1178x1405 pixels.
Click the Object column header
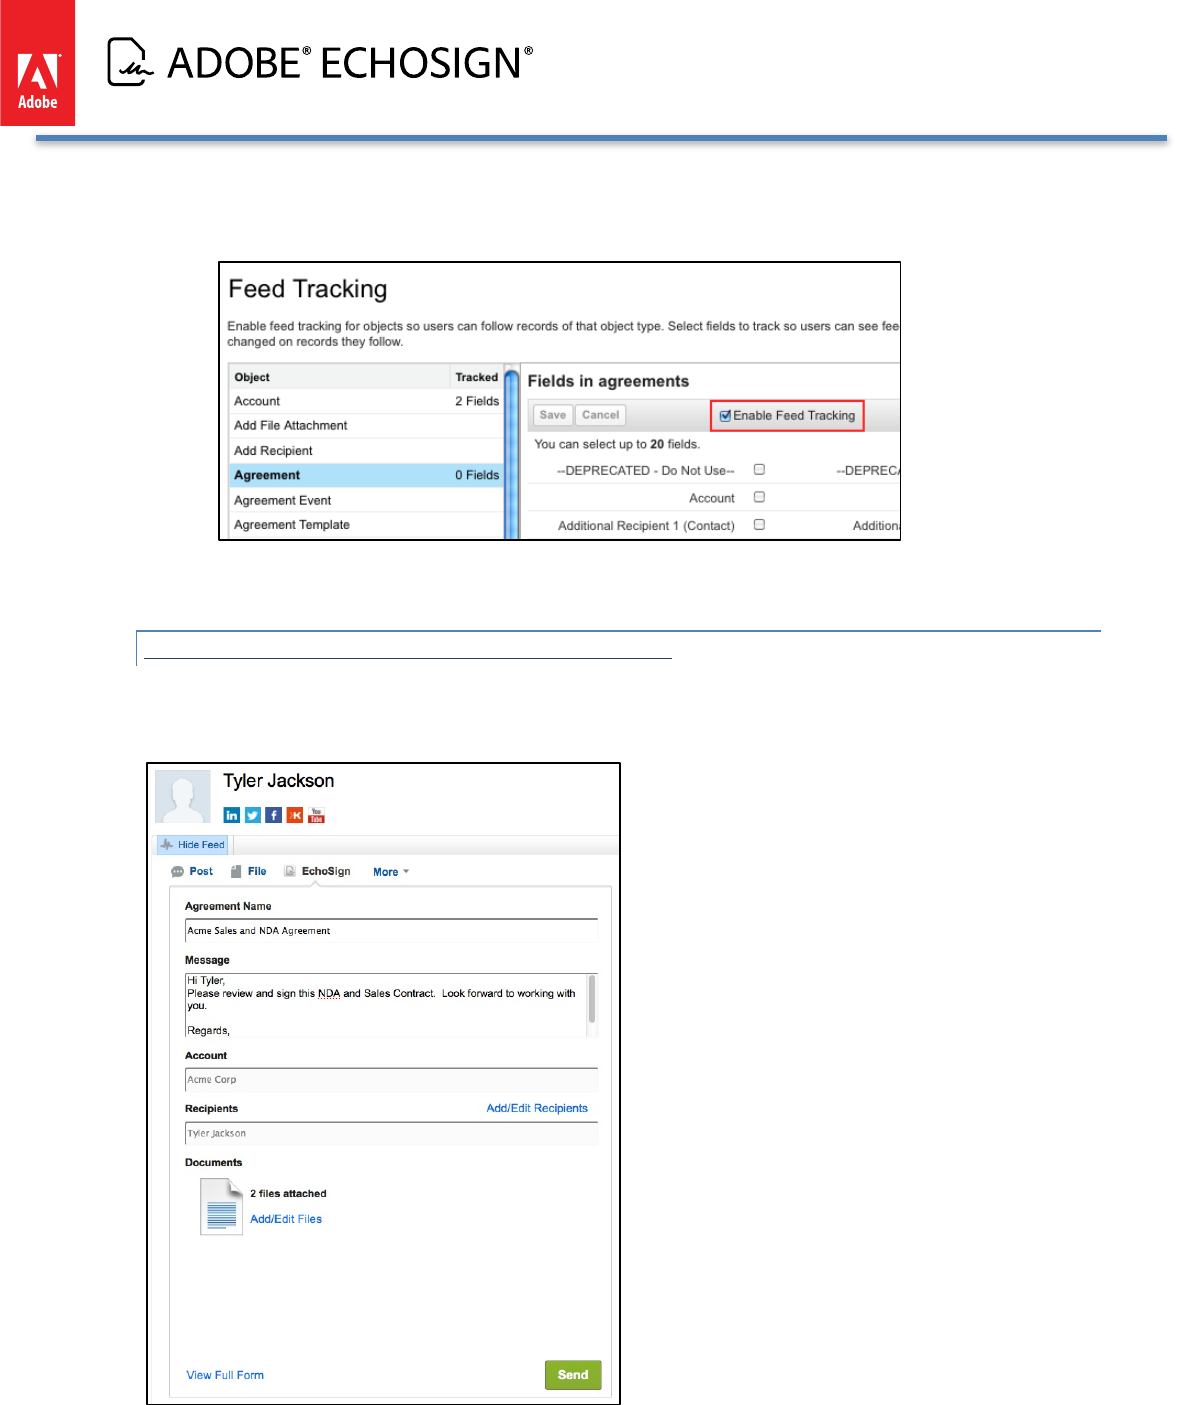click(x=252, y=377)
